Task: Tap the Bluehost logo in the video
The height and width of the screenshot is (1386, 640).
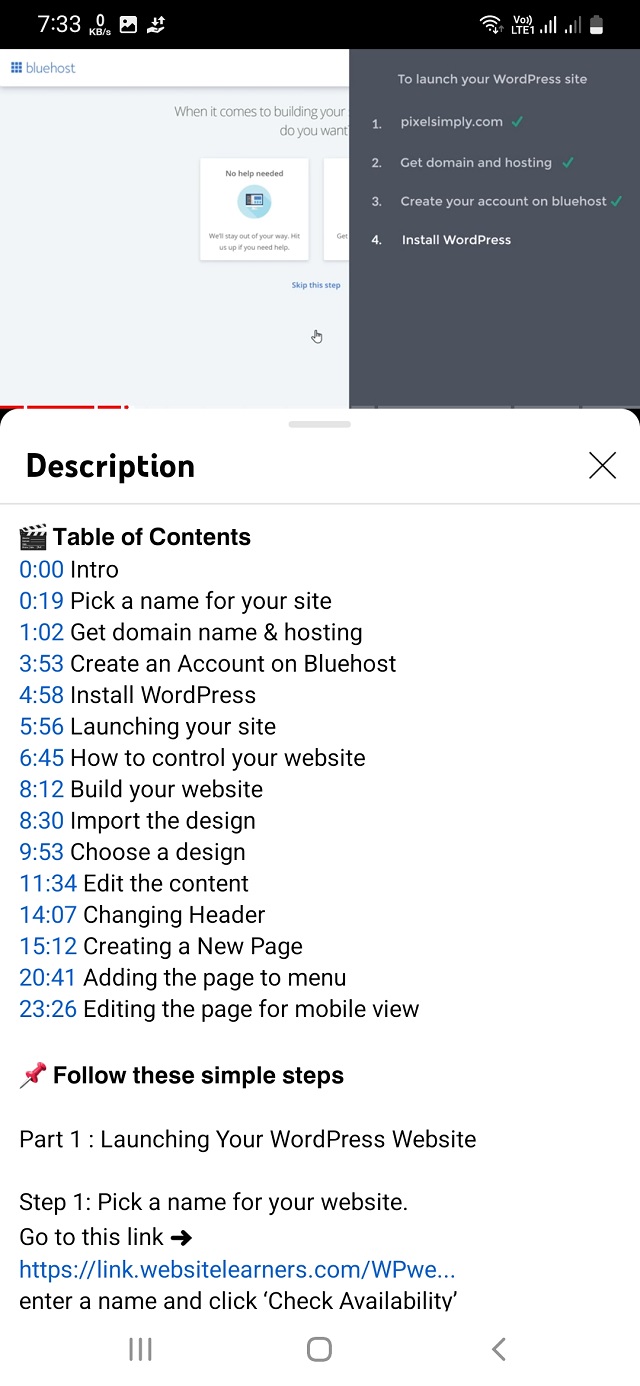Action: coord(43,68)
